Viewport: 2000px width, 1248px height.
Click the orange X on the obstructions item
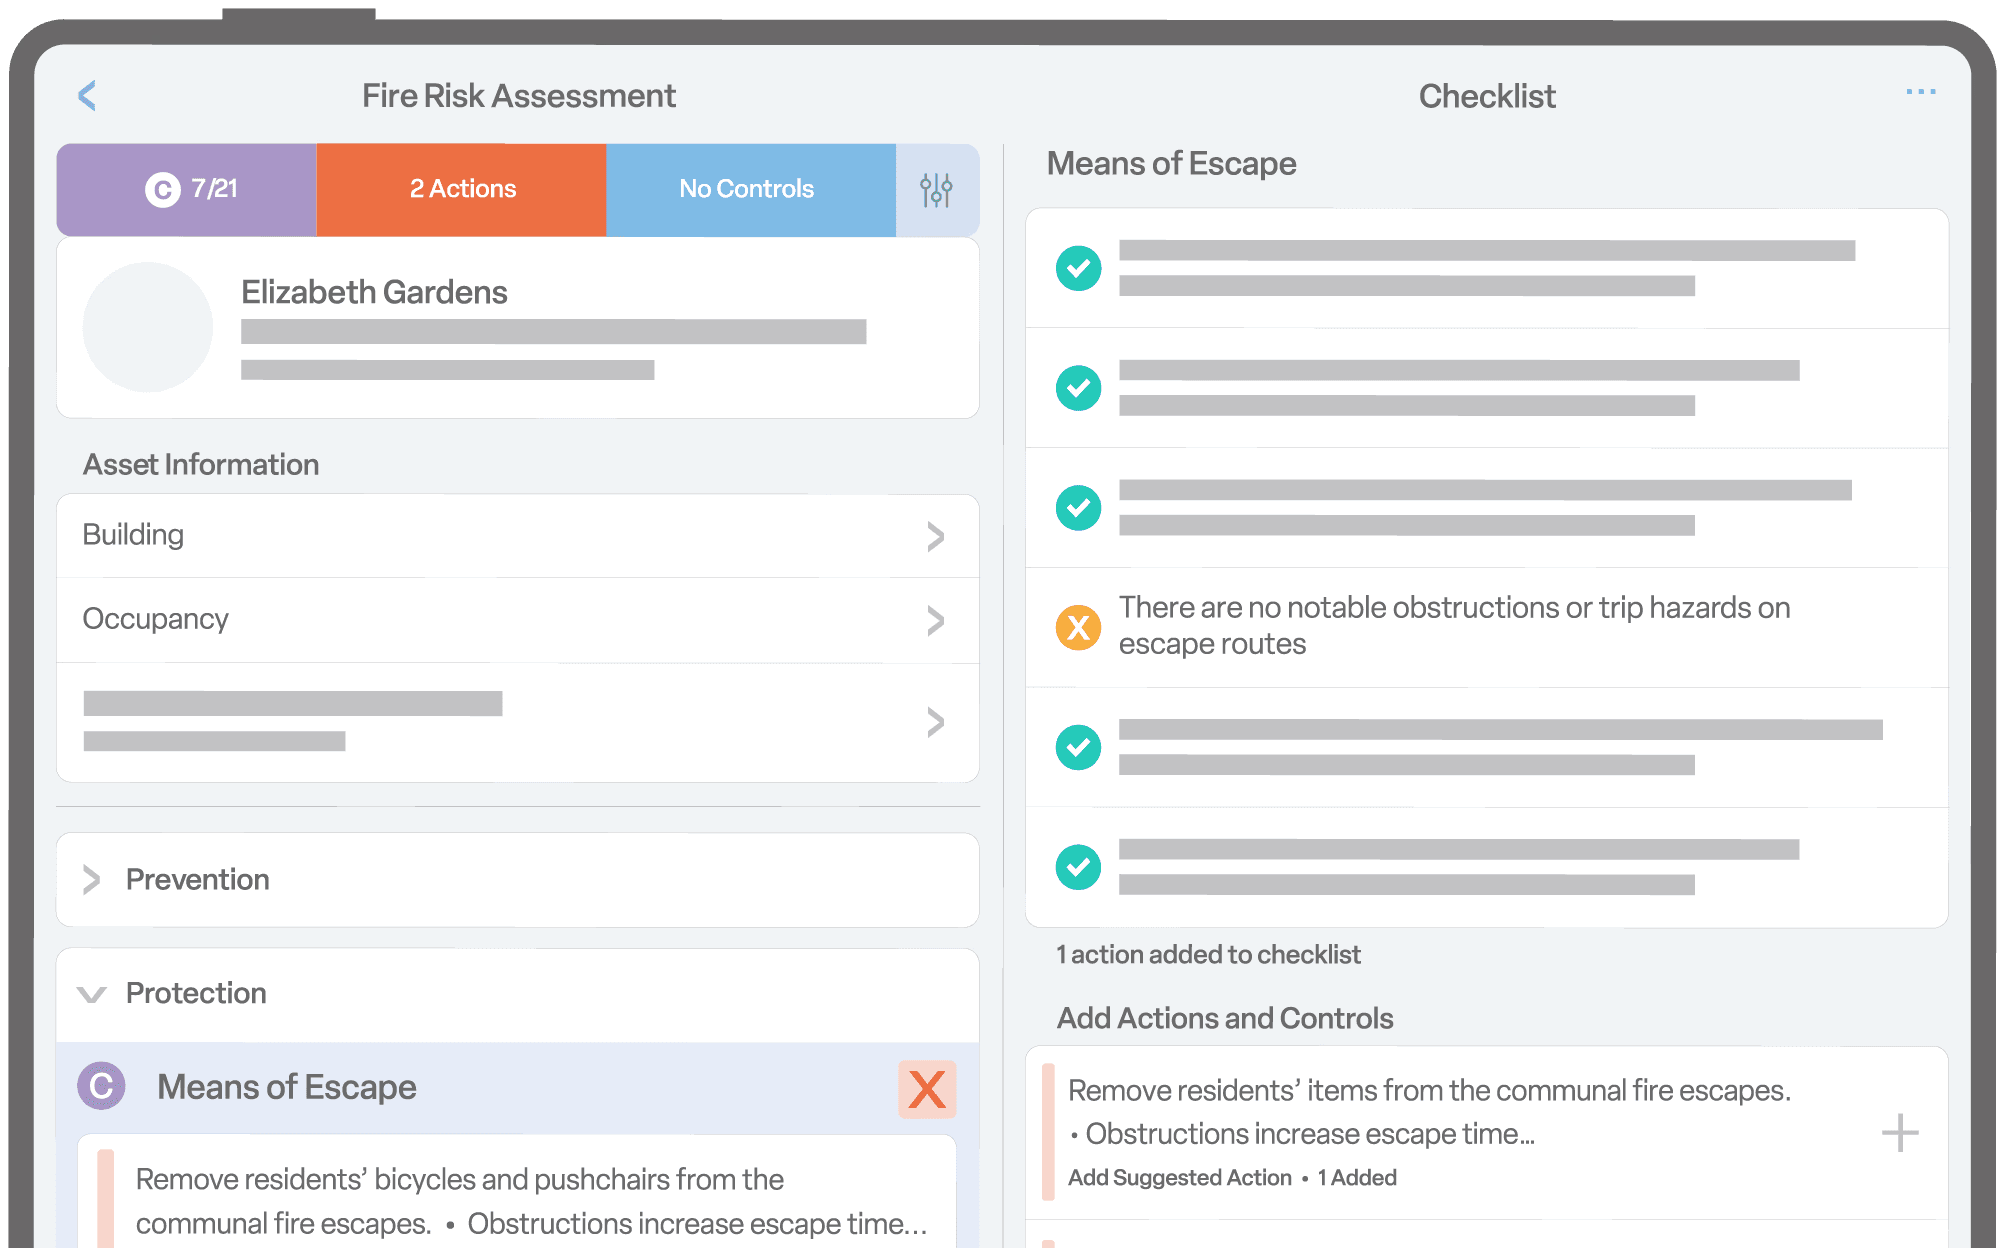pos(1077,626)
